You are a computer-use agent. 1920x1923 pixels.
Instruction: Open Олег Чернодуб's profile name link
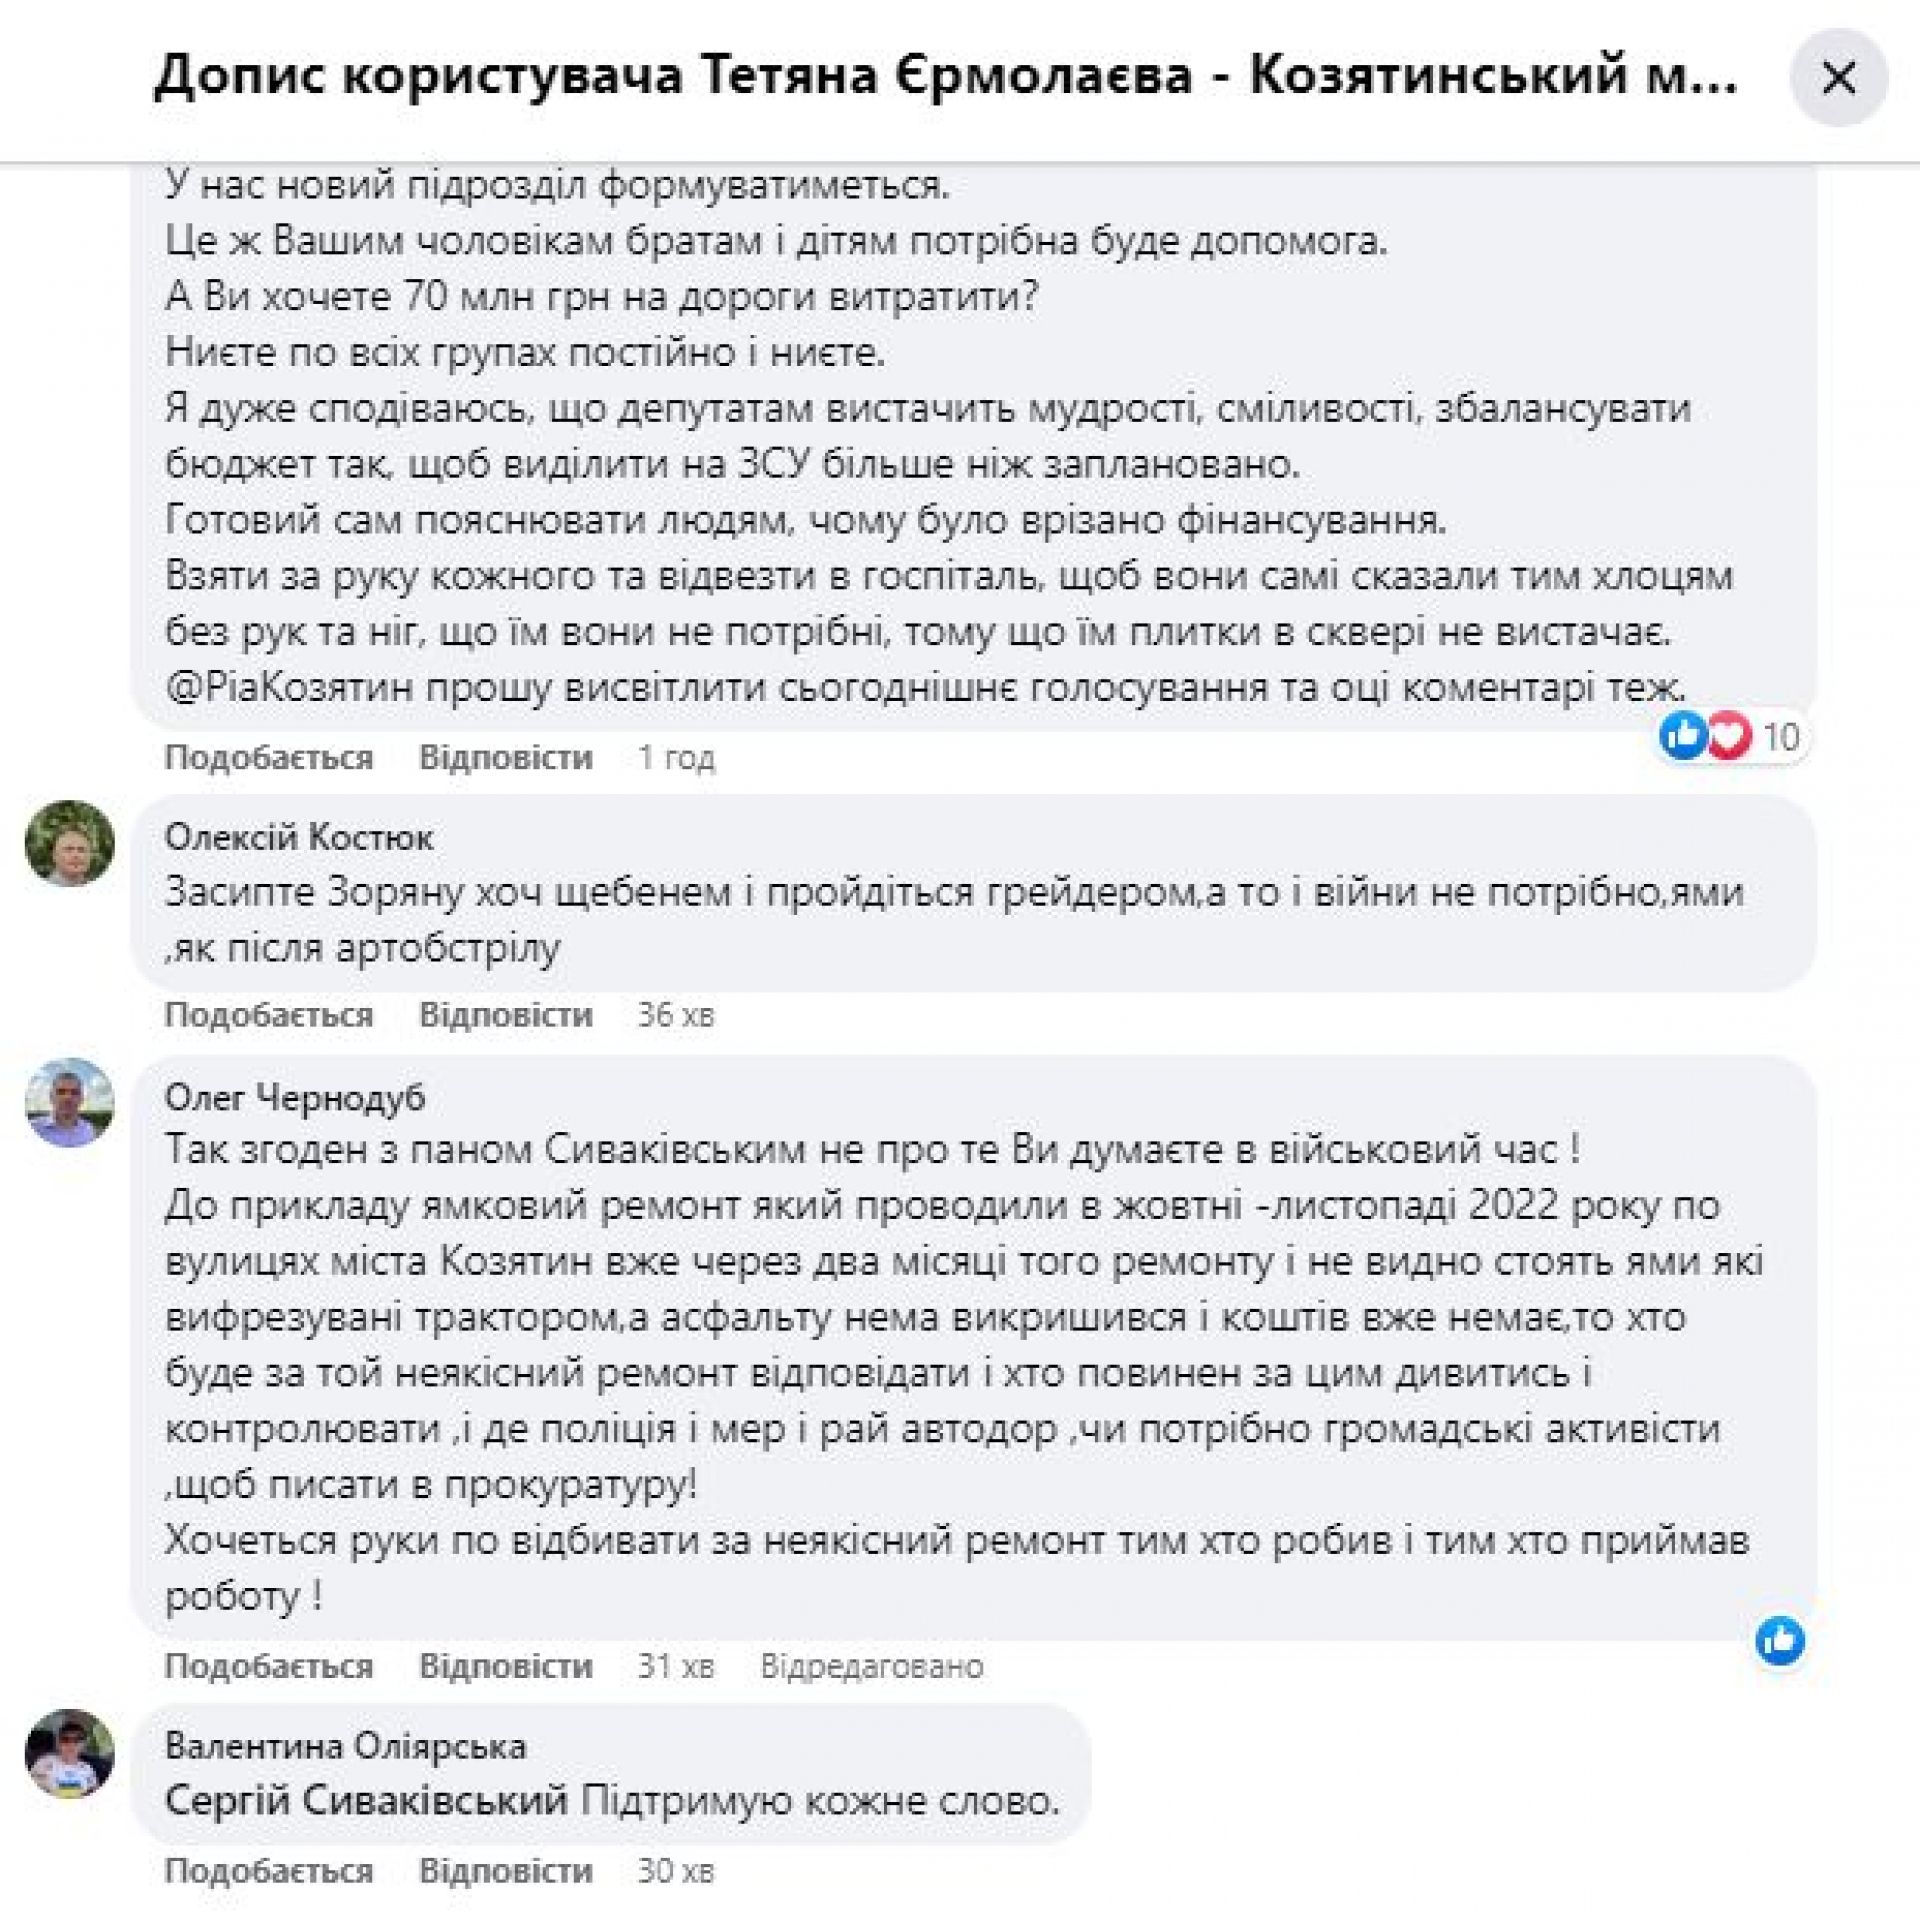[x=295, y=1097]
